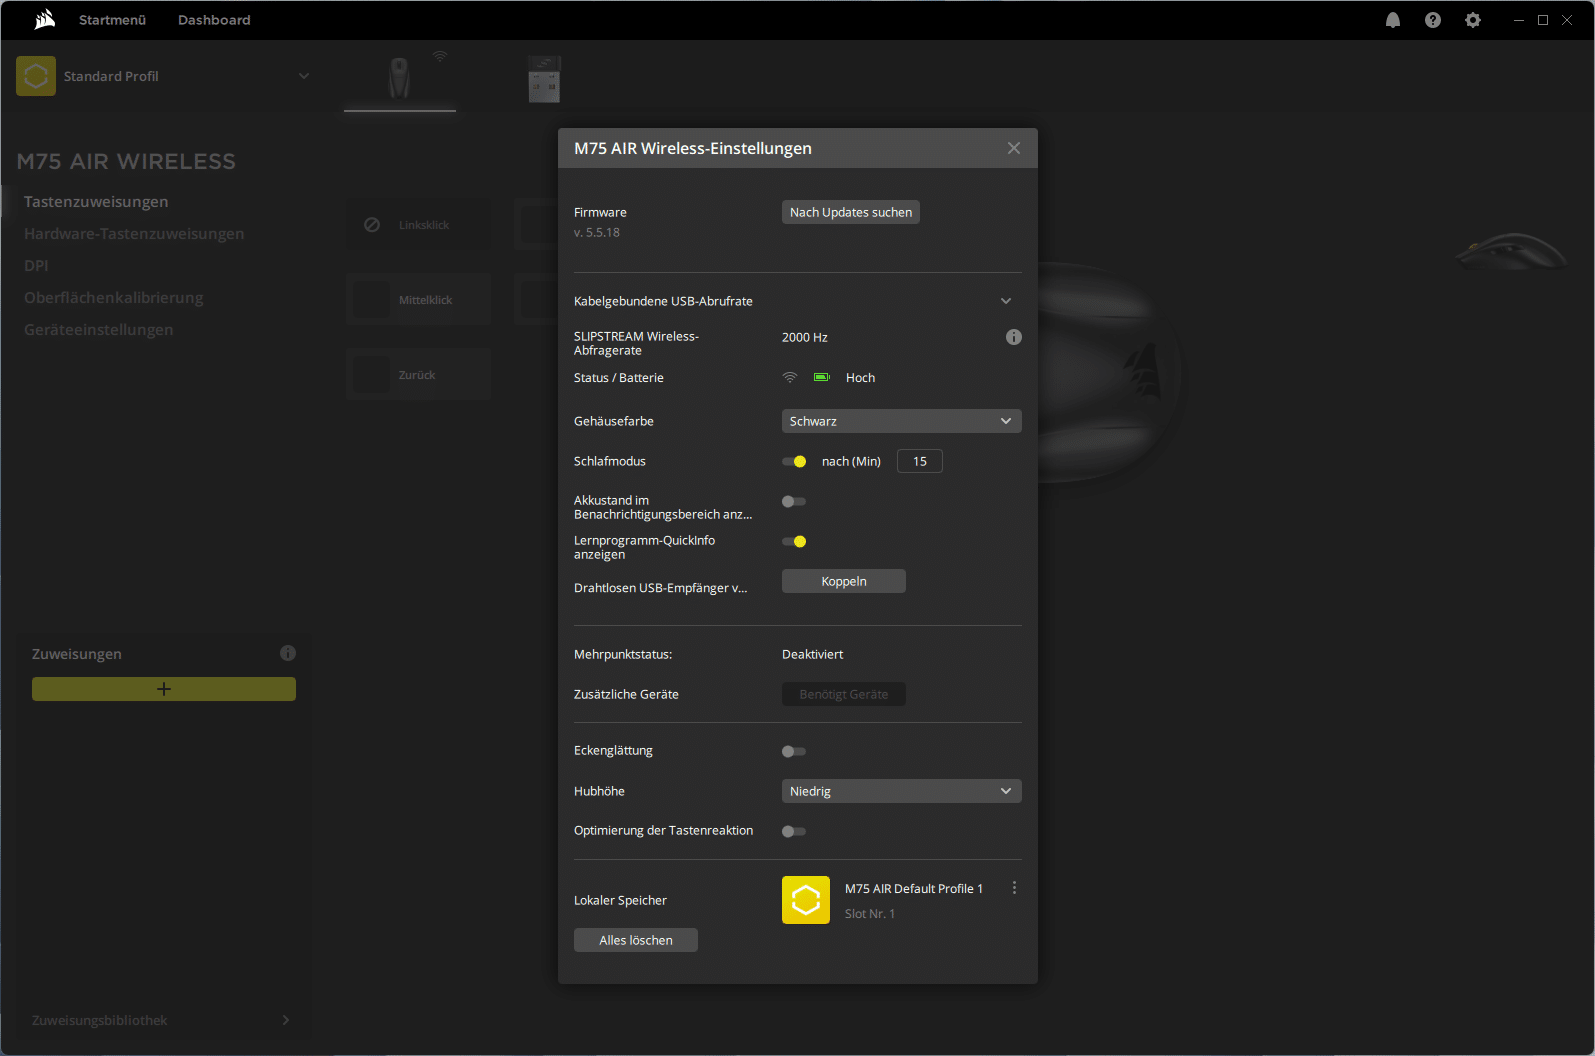Open the help question mark icon

[1432, 20]
